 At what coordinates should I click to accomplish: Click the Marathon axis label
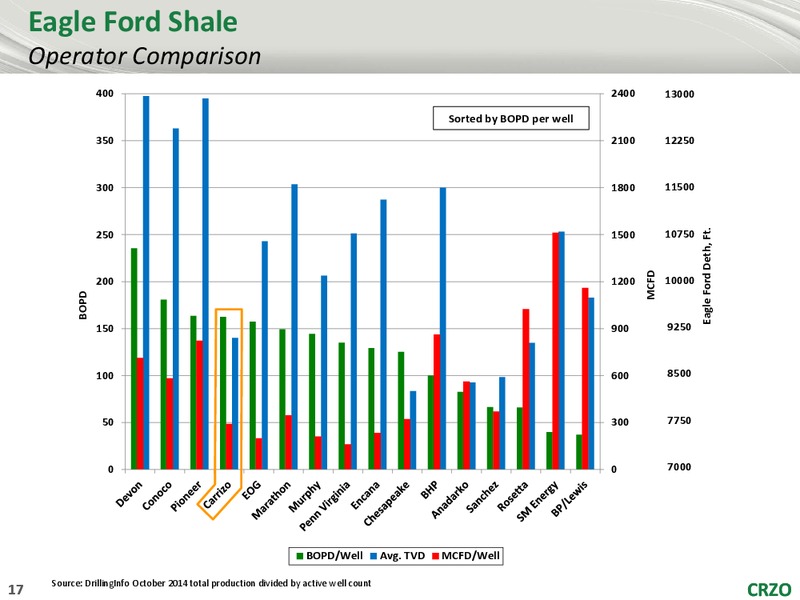(271, 500)
